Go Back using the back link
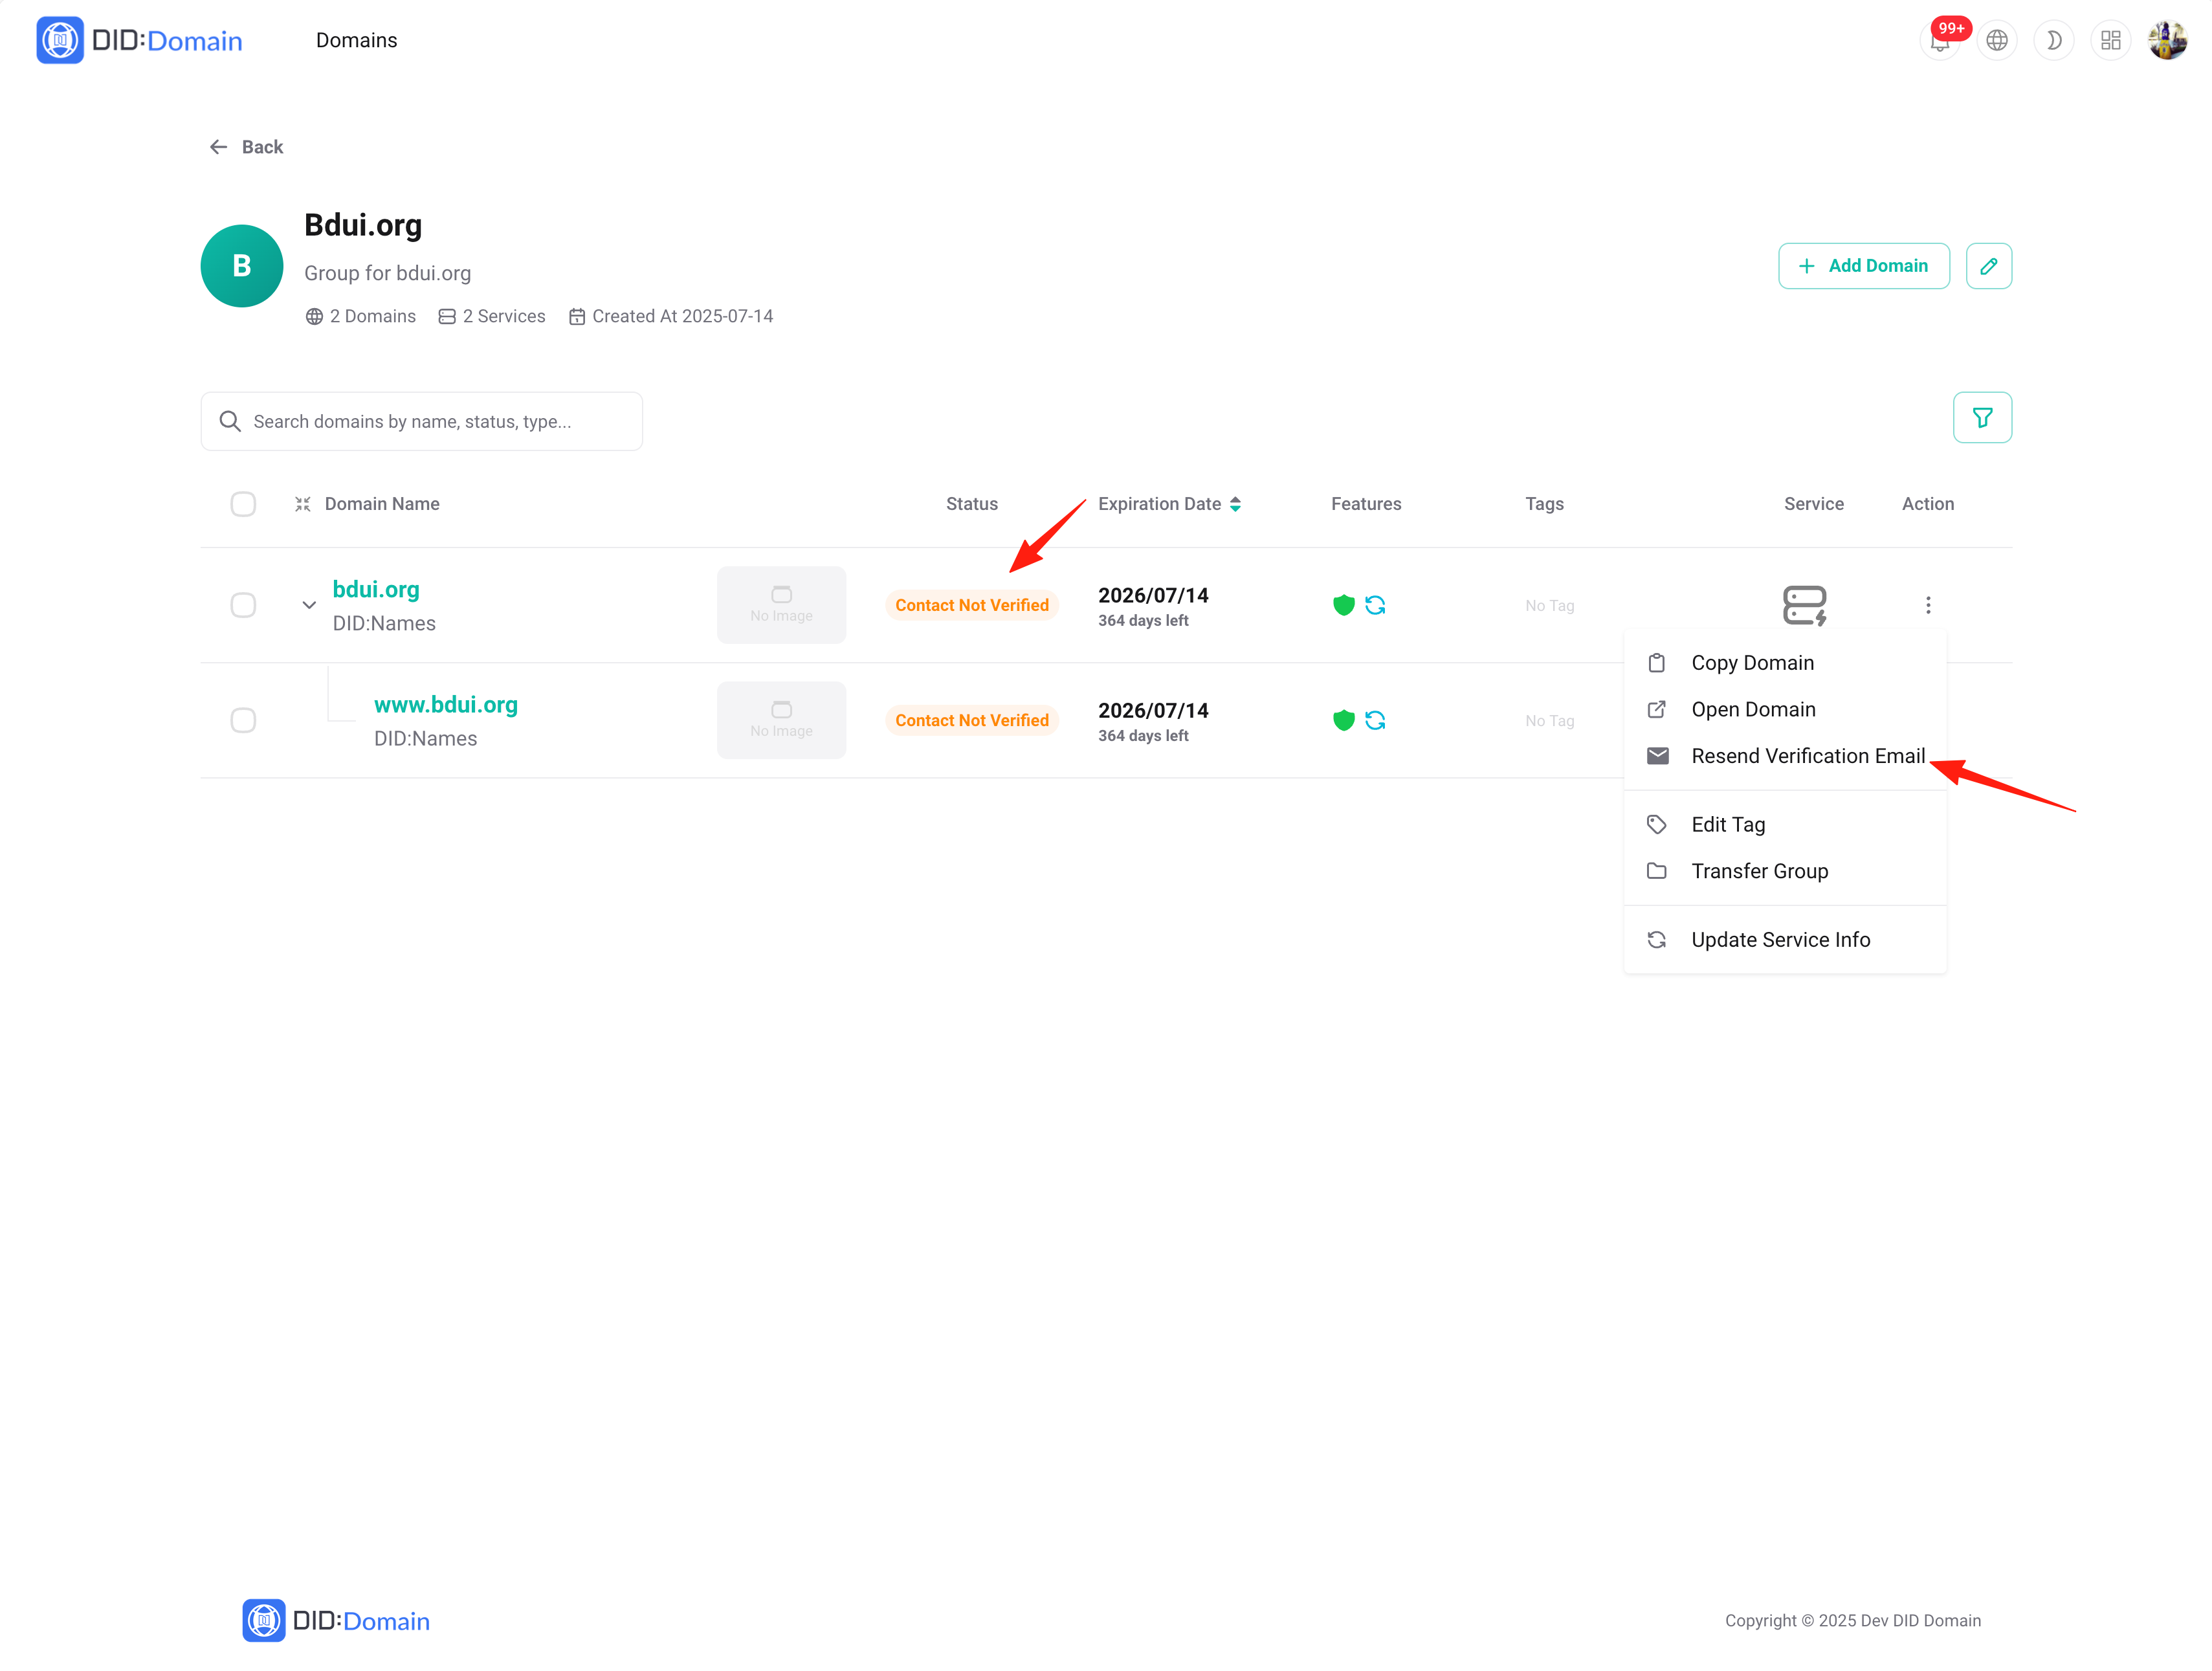Screen dimensions: 2212x1671 pos(246,147)
